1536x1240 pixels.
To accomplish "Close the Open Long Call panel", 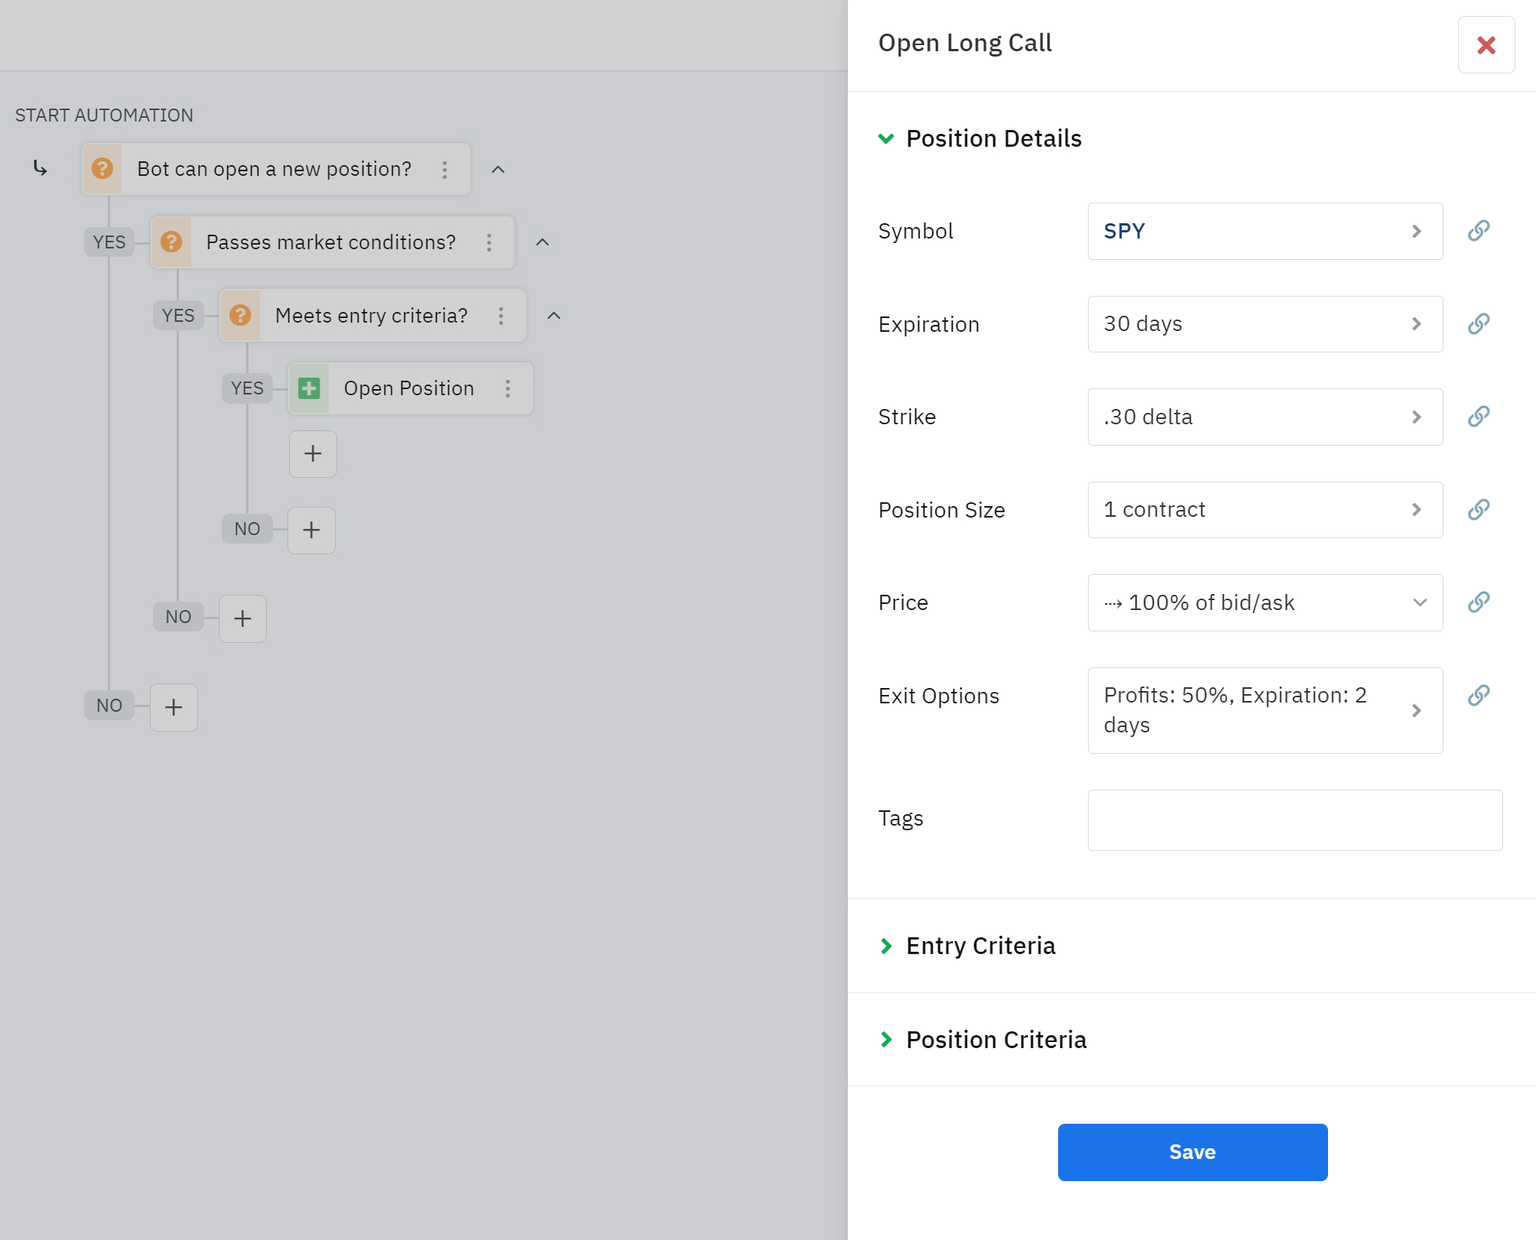I will pos(1486,45).
